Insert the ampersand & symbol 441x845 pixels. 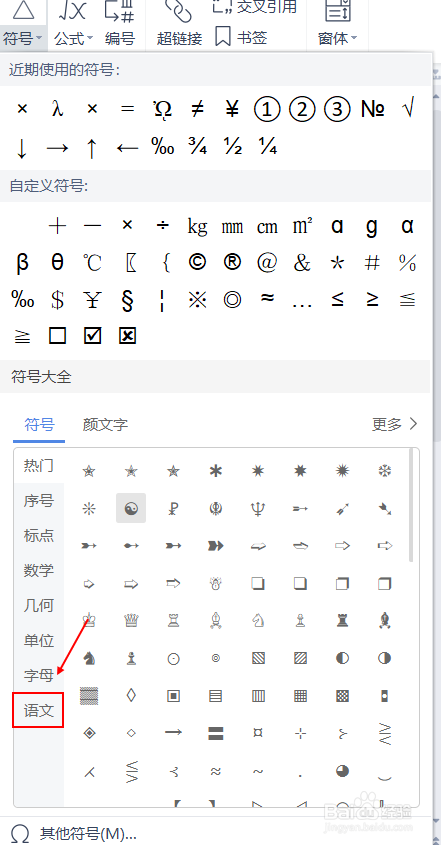[x=302, y=262]
